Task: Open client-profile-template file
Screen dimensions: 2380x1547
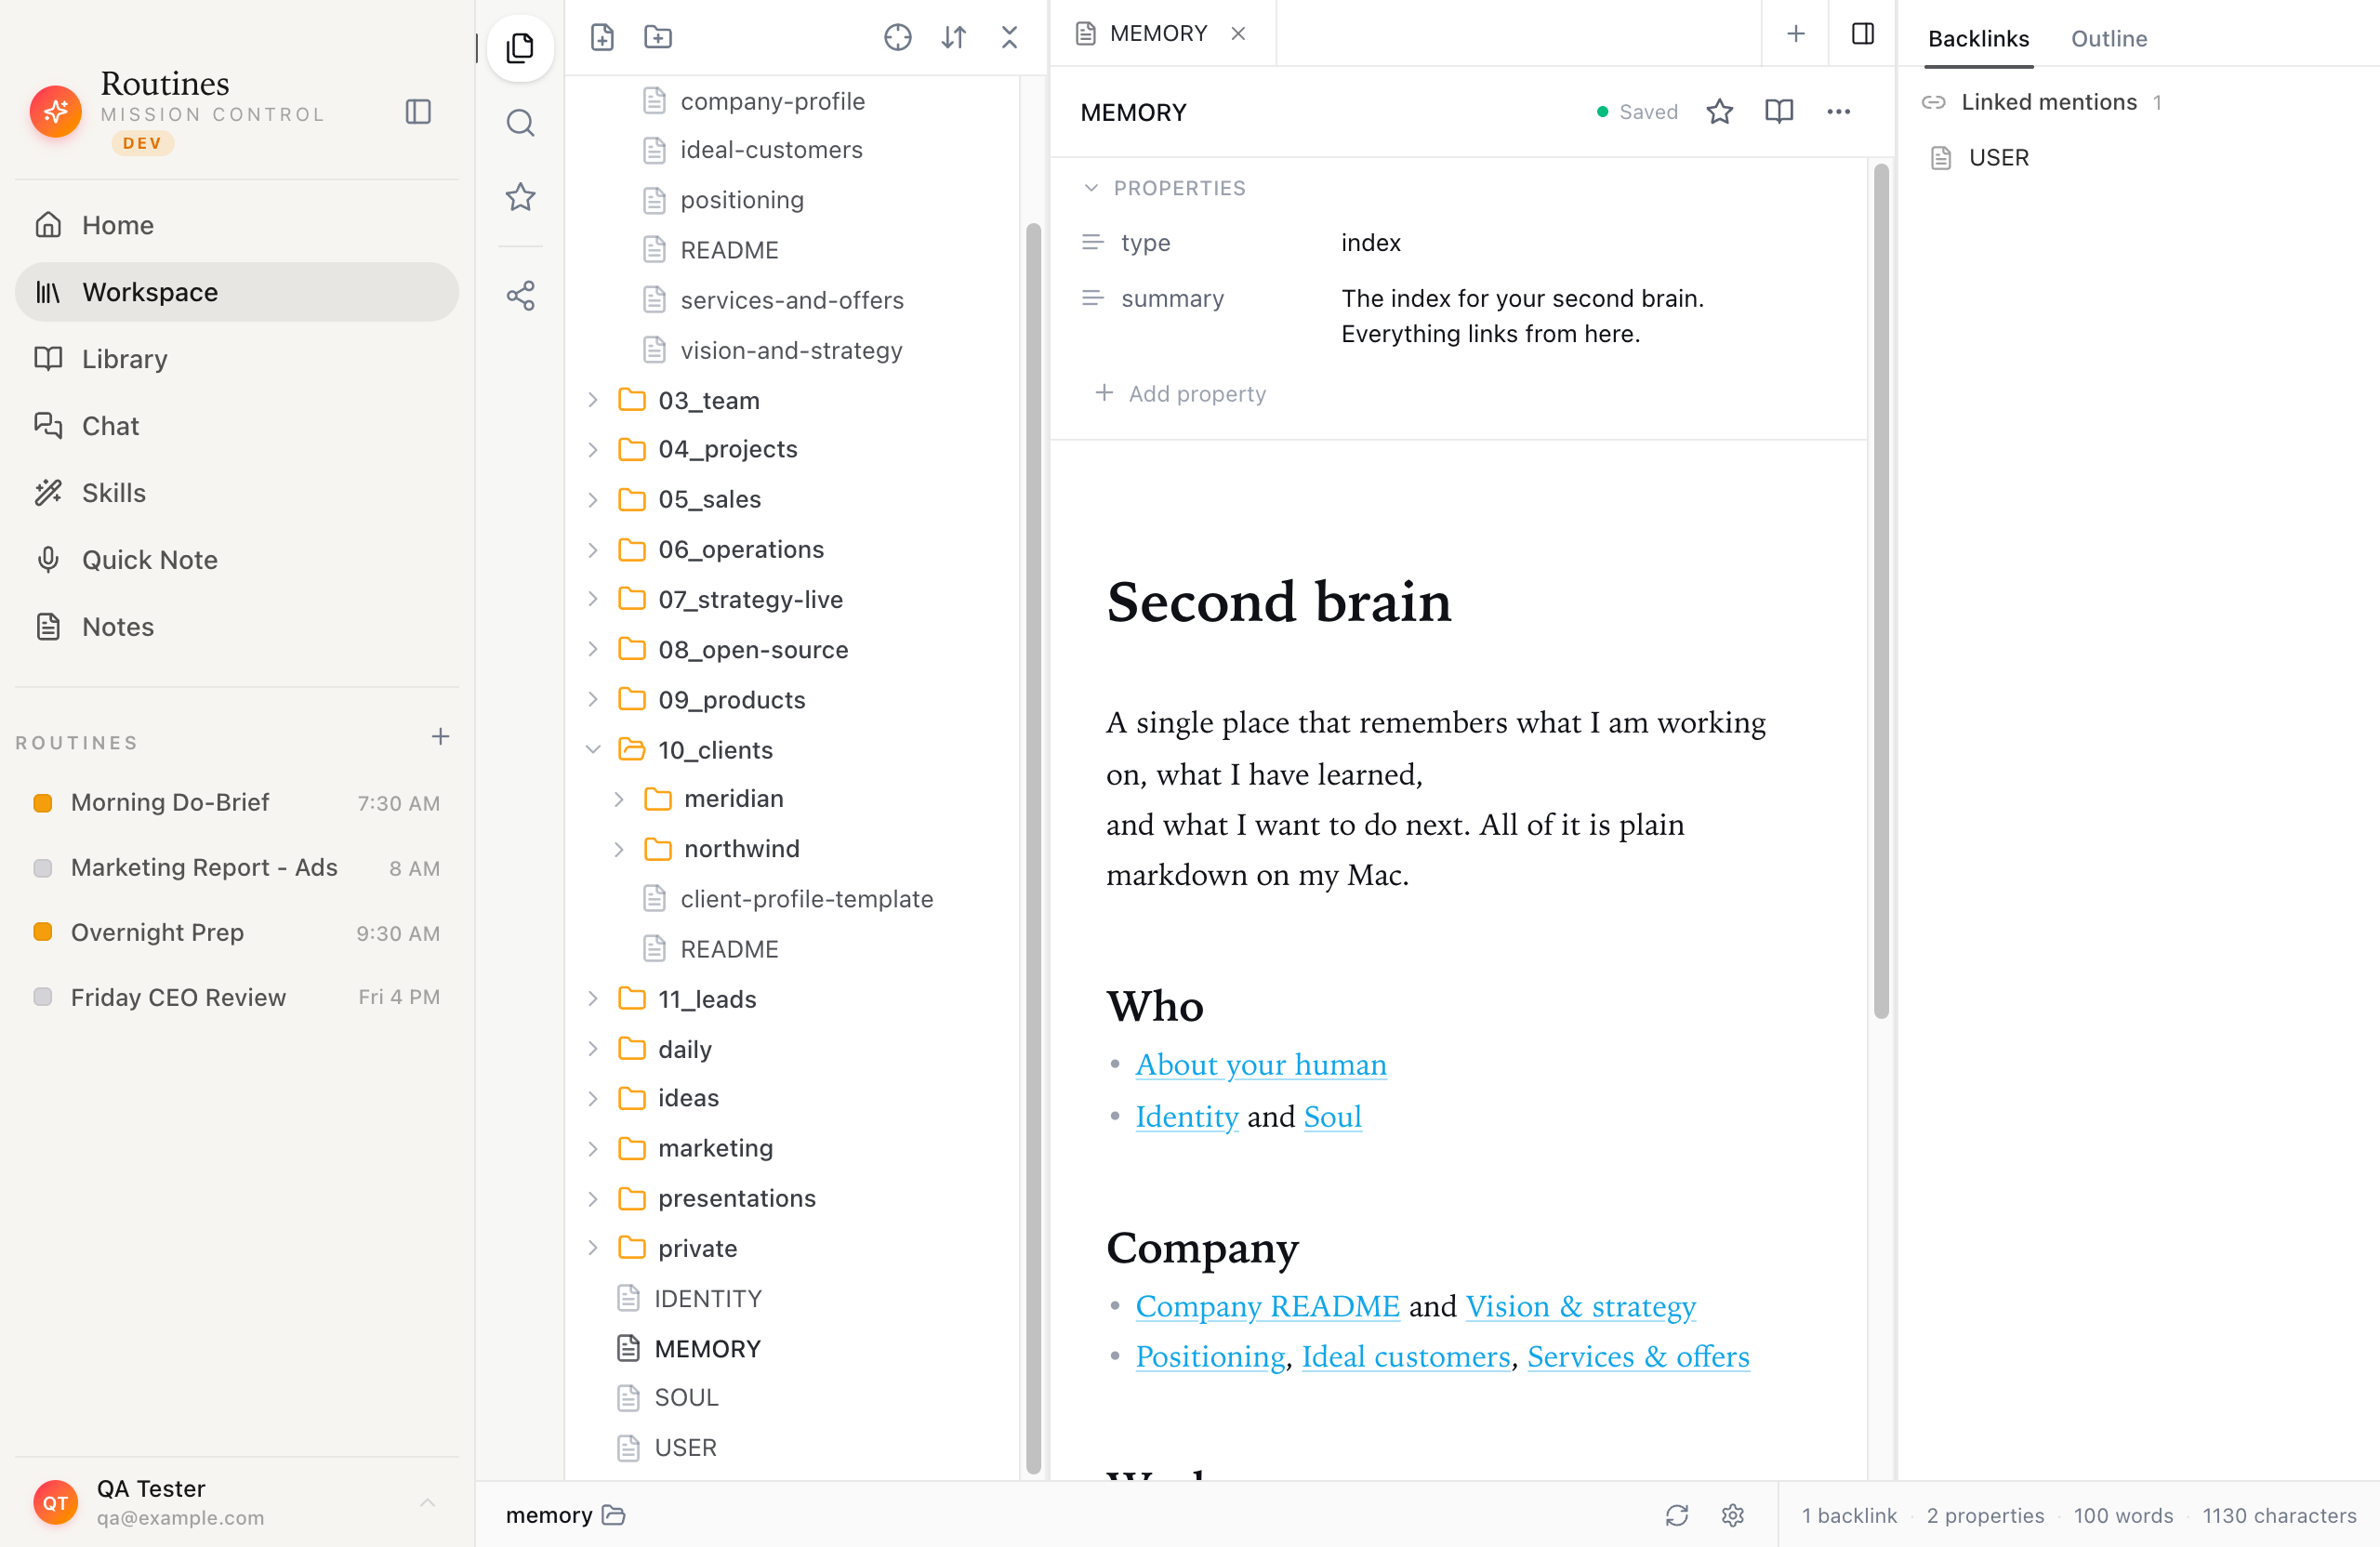Action: coord(806,898)
